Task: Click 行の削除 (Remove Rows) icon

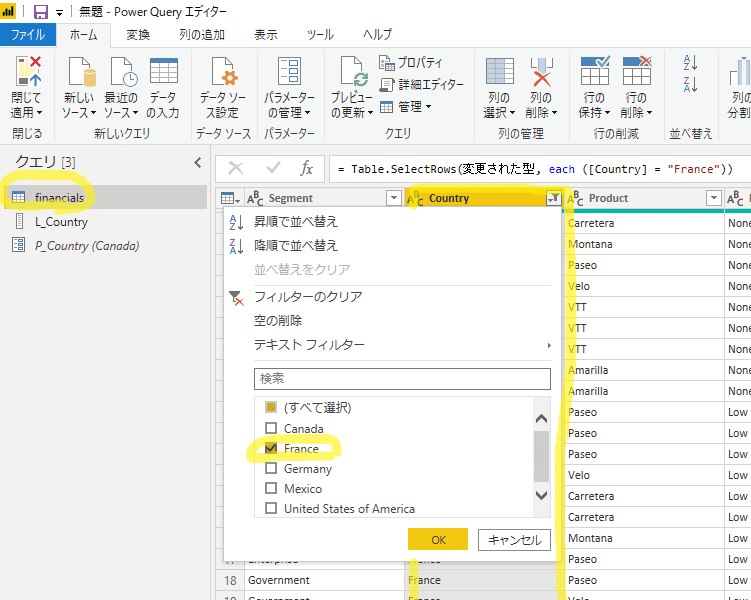Action: coord(637,71)
